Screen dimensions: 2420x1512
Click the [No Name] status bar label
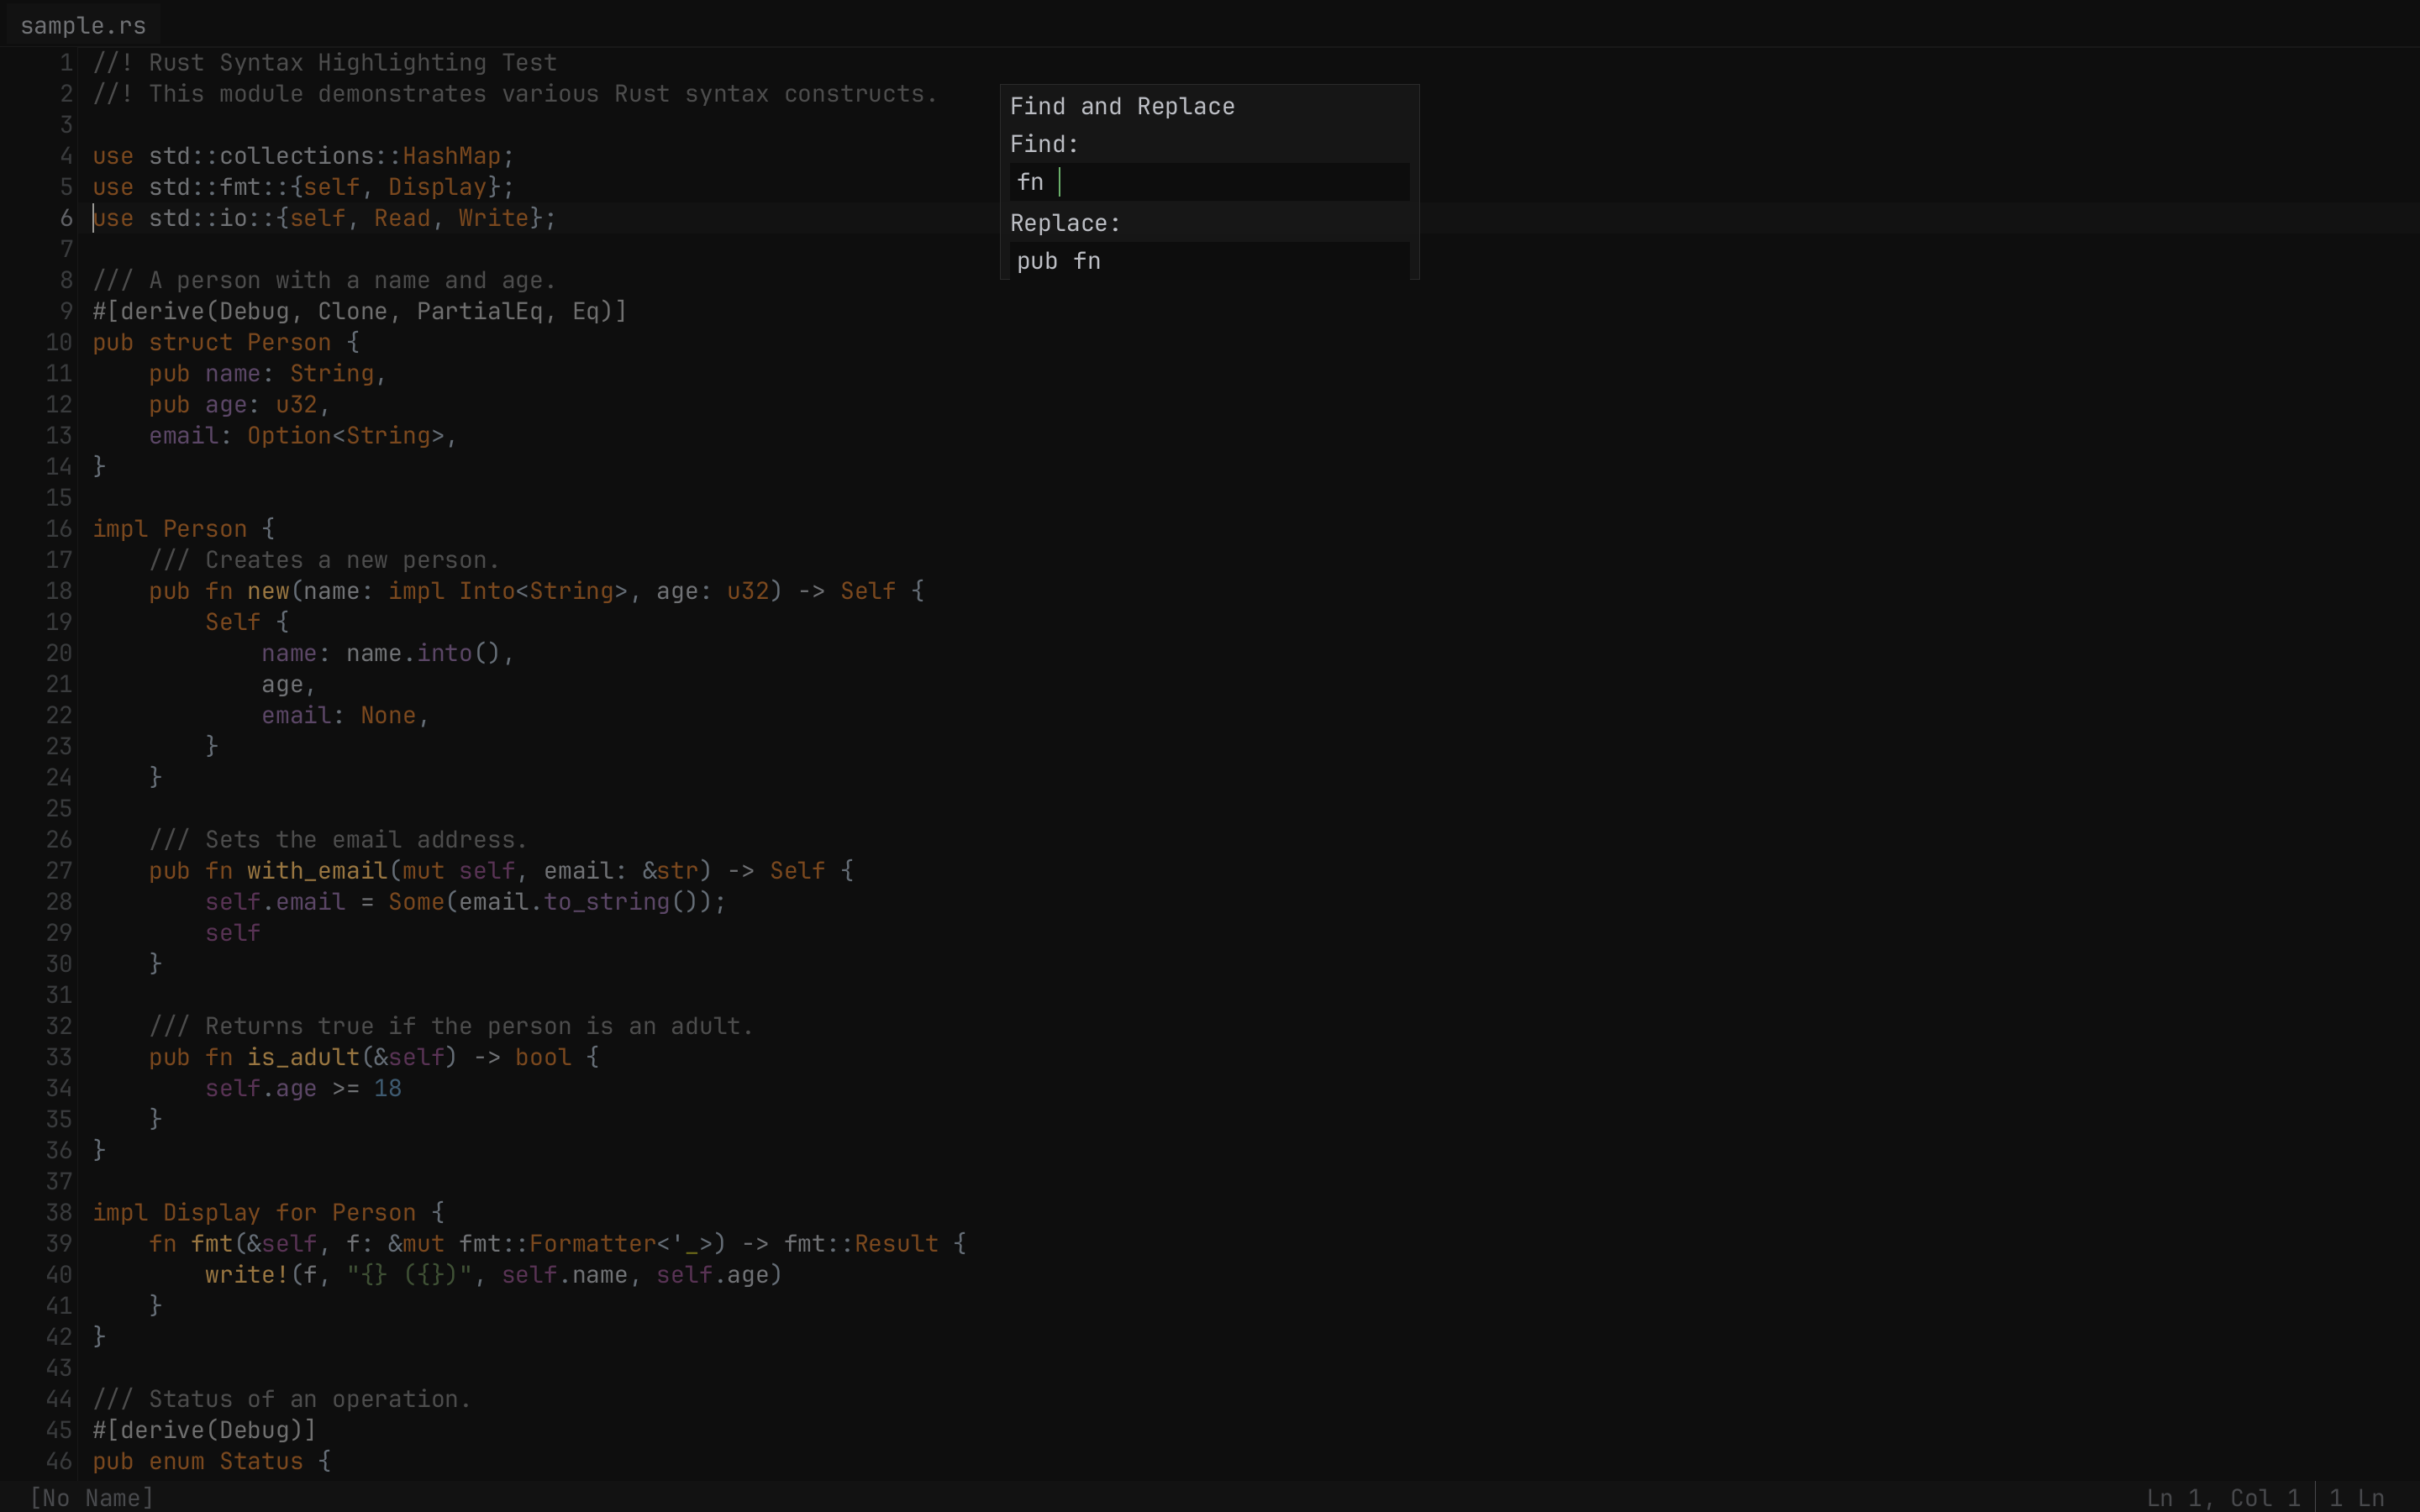click(91, 1497)
